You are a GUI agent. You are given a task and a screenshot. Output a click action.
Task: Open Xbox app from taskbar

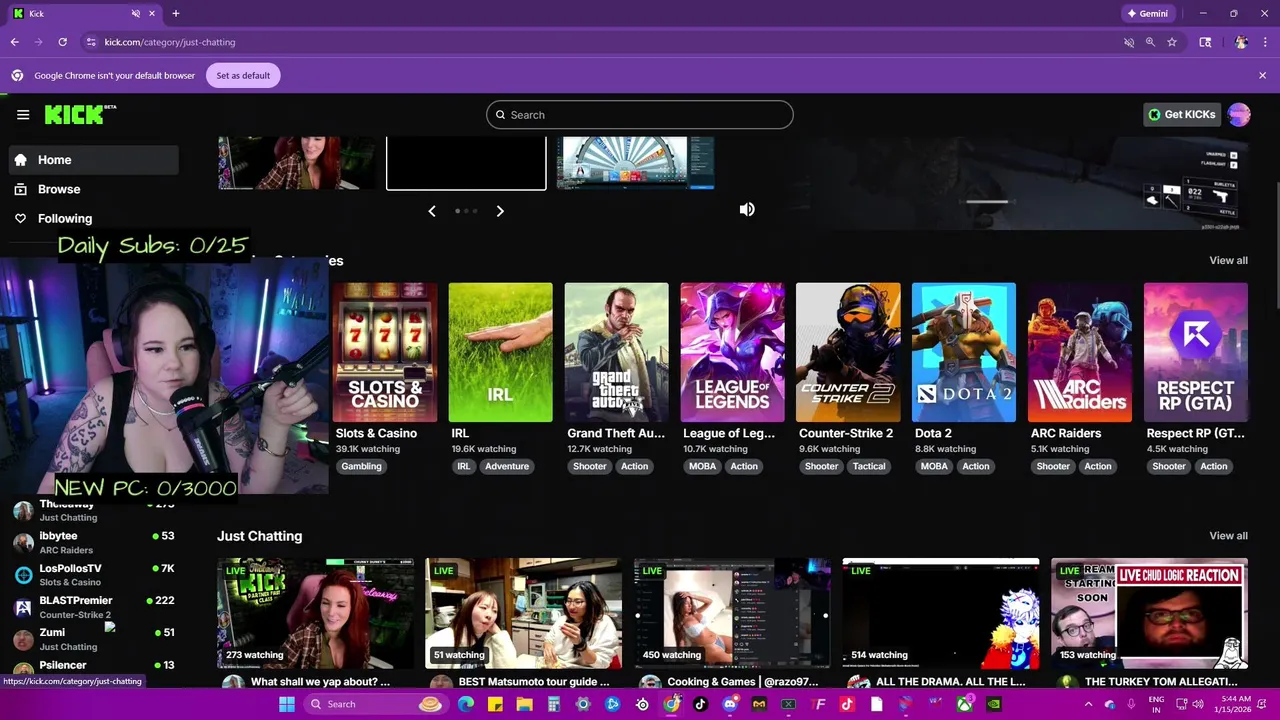965,704
